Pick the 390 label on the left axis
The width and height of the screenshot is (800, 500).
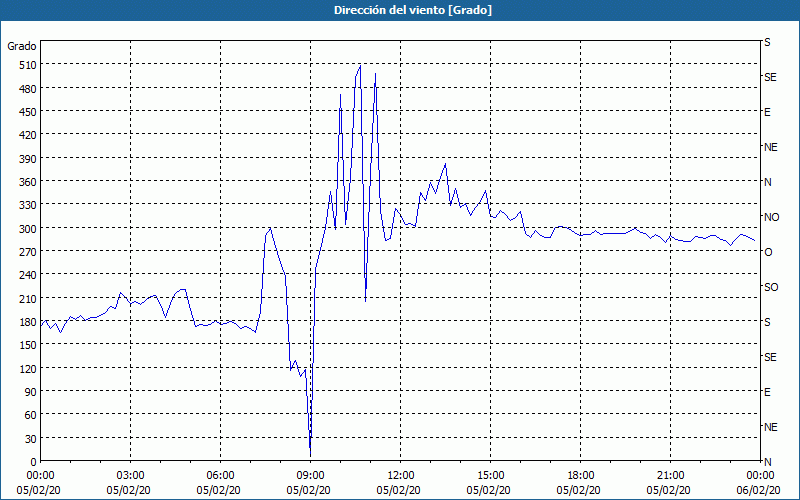[28, 159]
